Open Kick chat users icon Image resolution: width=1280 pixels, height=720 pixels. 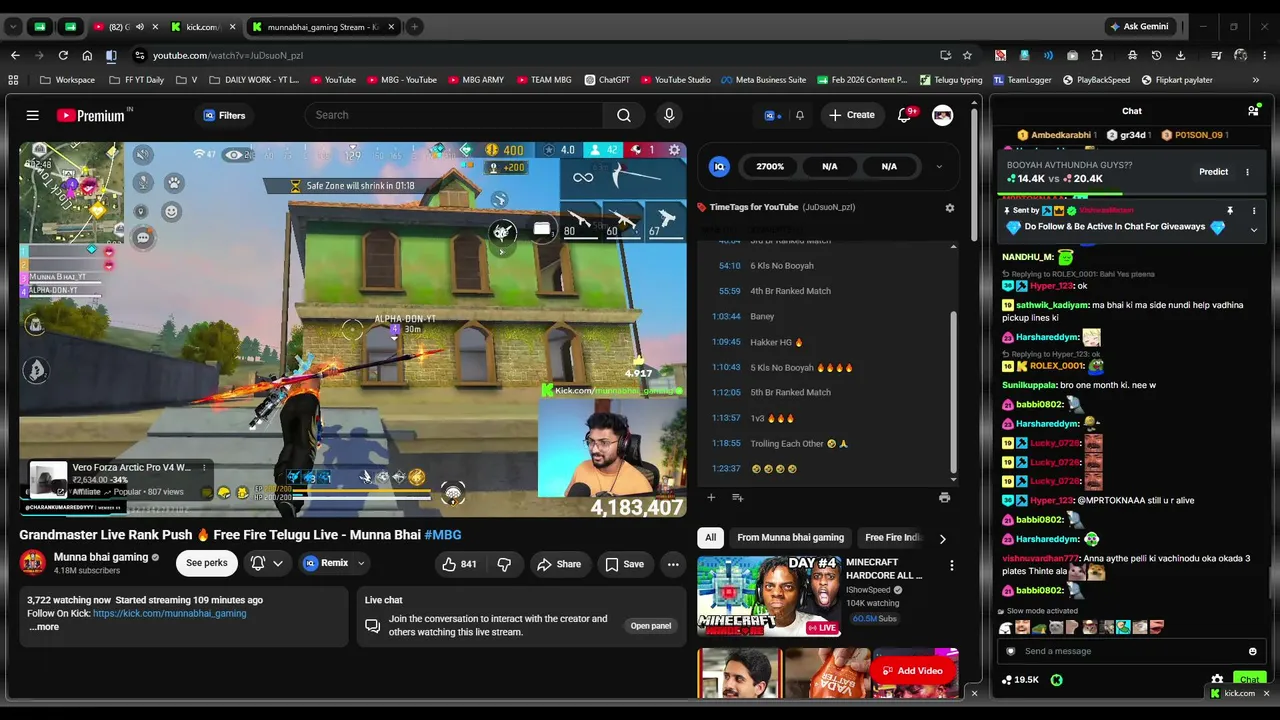click(1253, 111)
